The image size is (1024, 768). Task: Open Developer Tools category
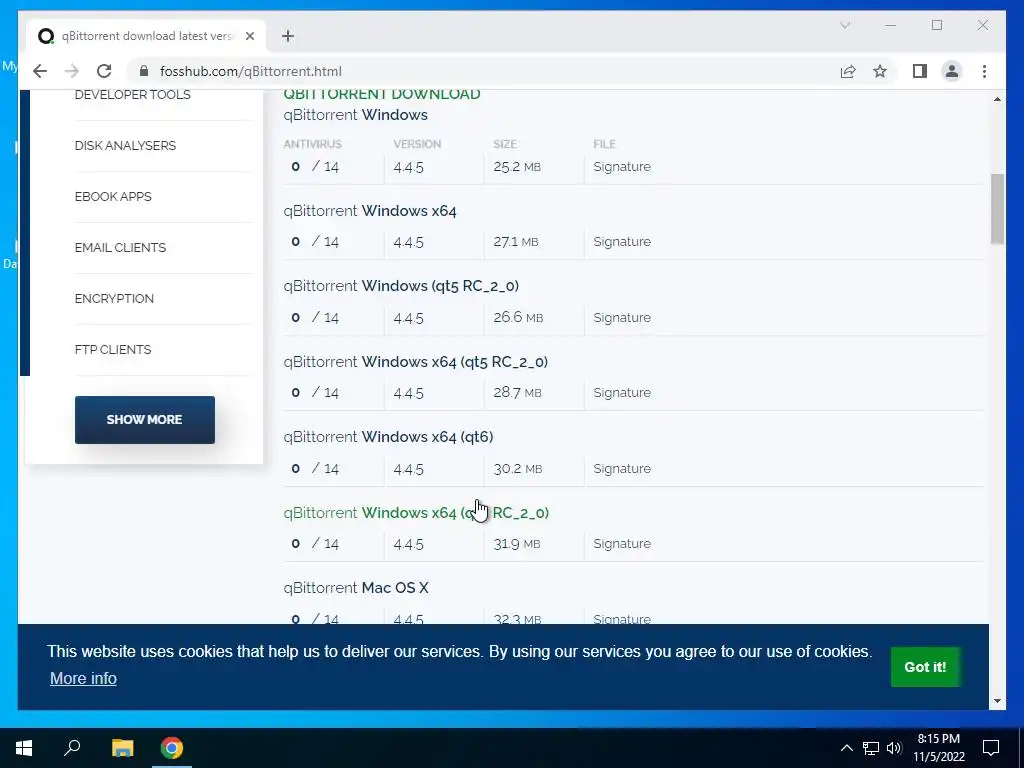pos(133,95)
